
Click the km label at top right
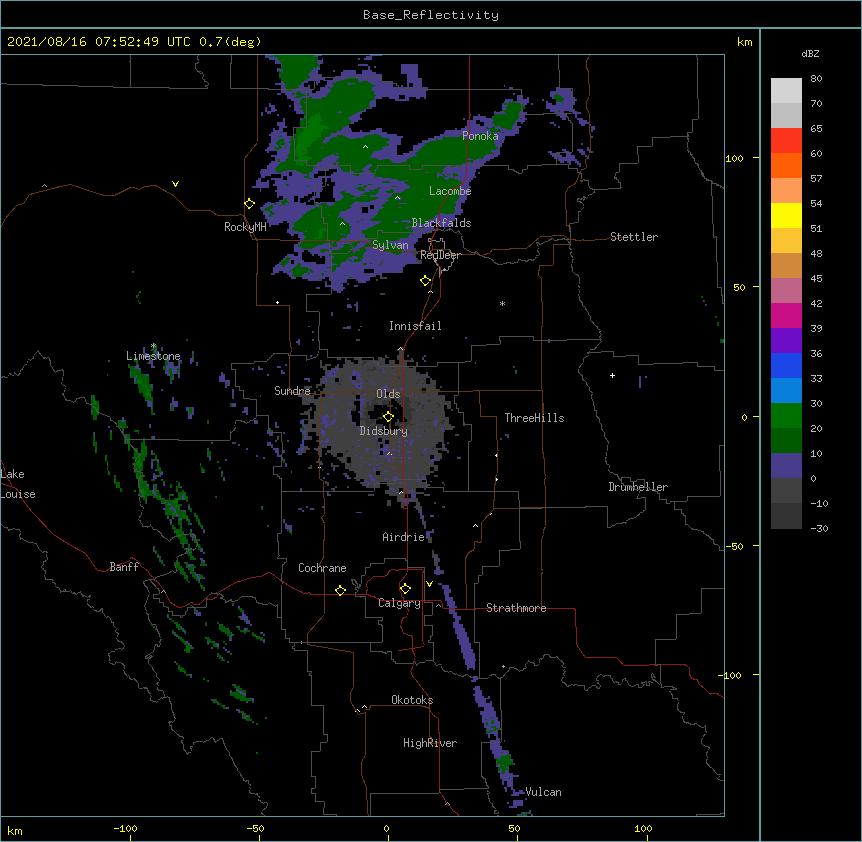click(x=745, y=42)
